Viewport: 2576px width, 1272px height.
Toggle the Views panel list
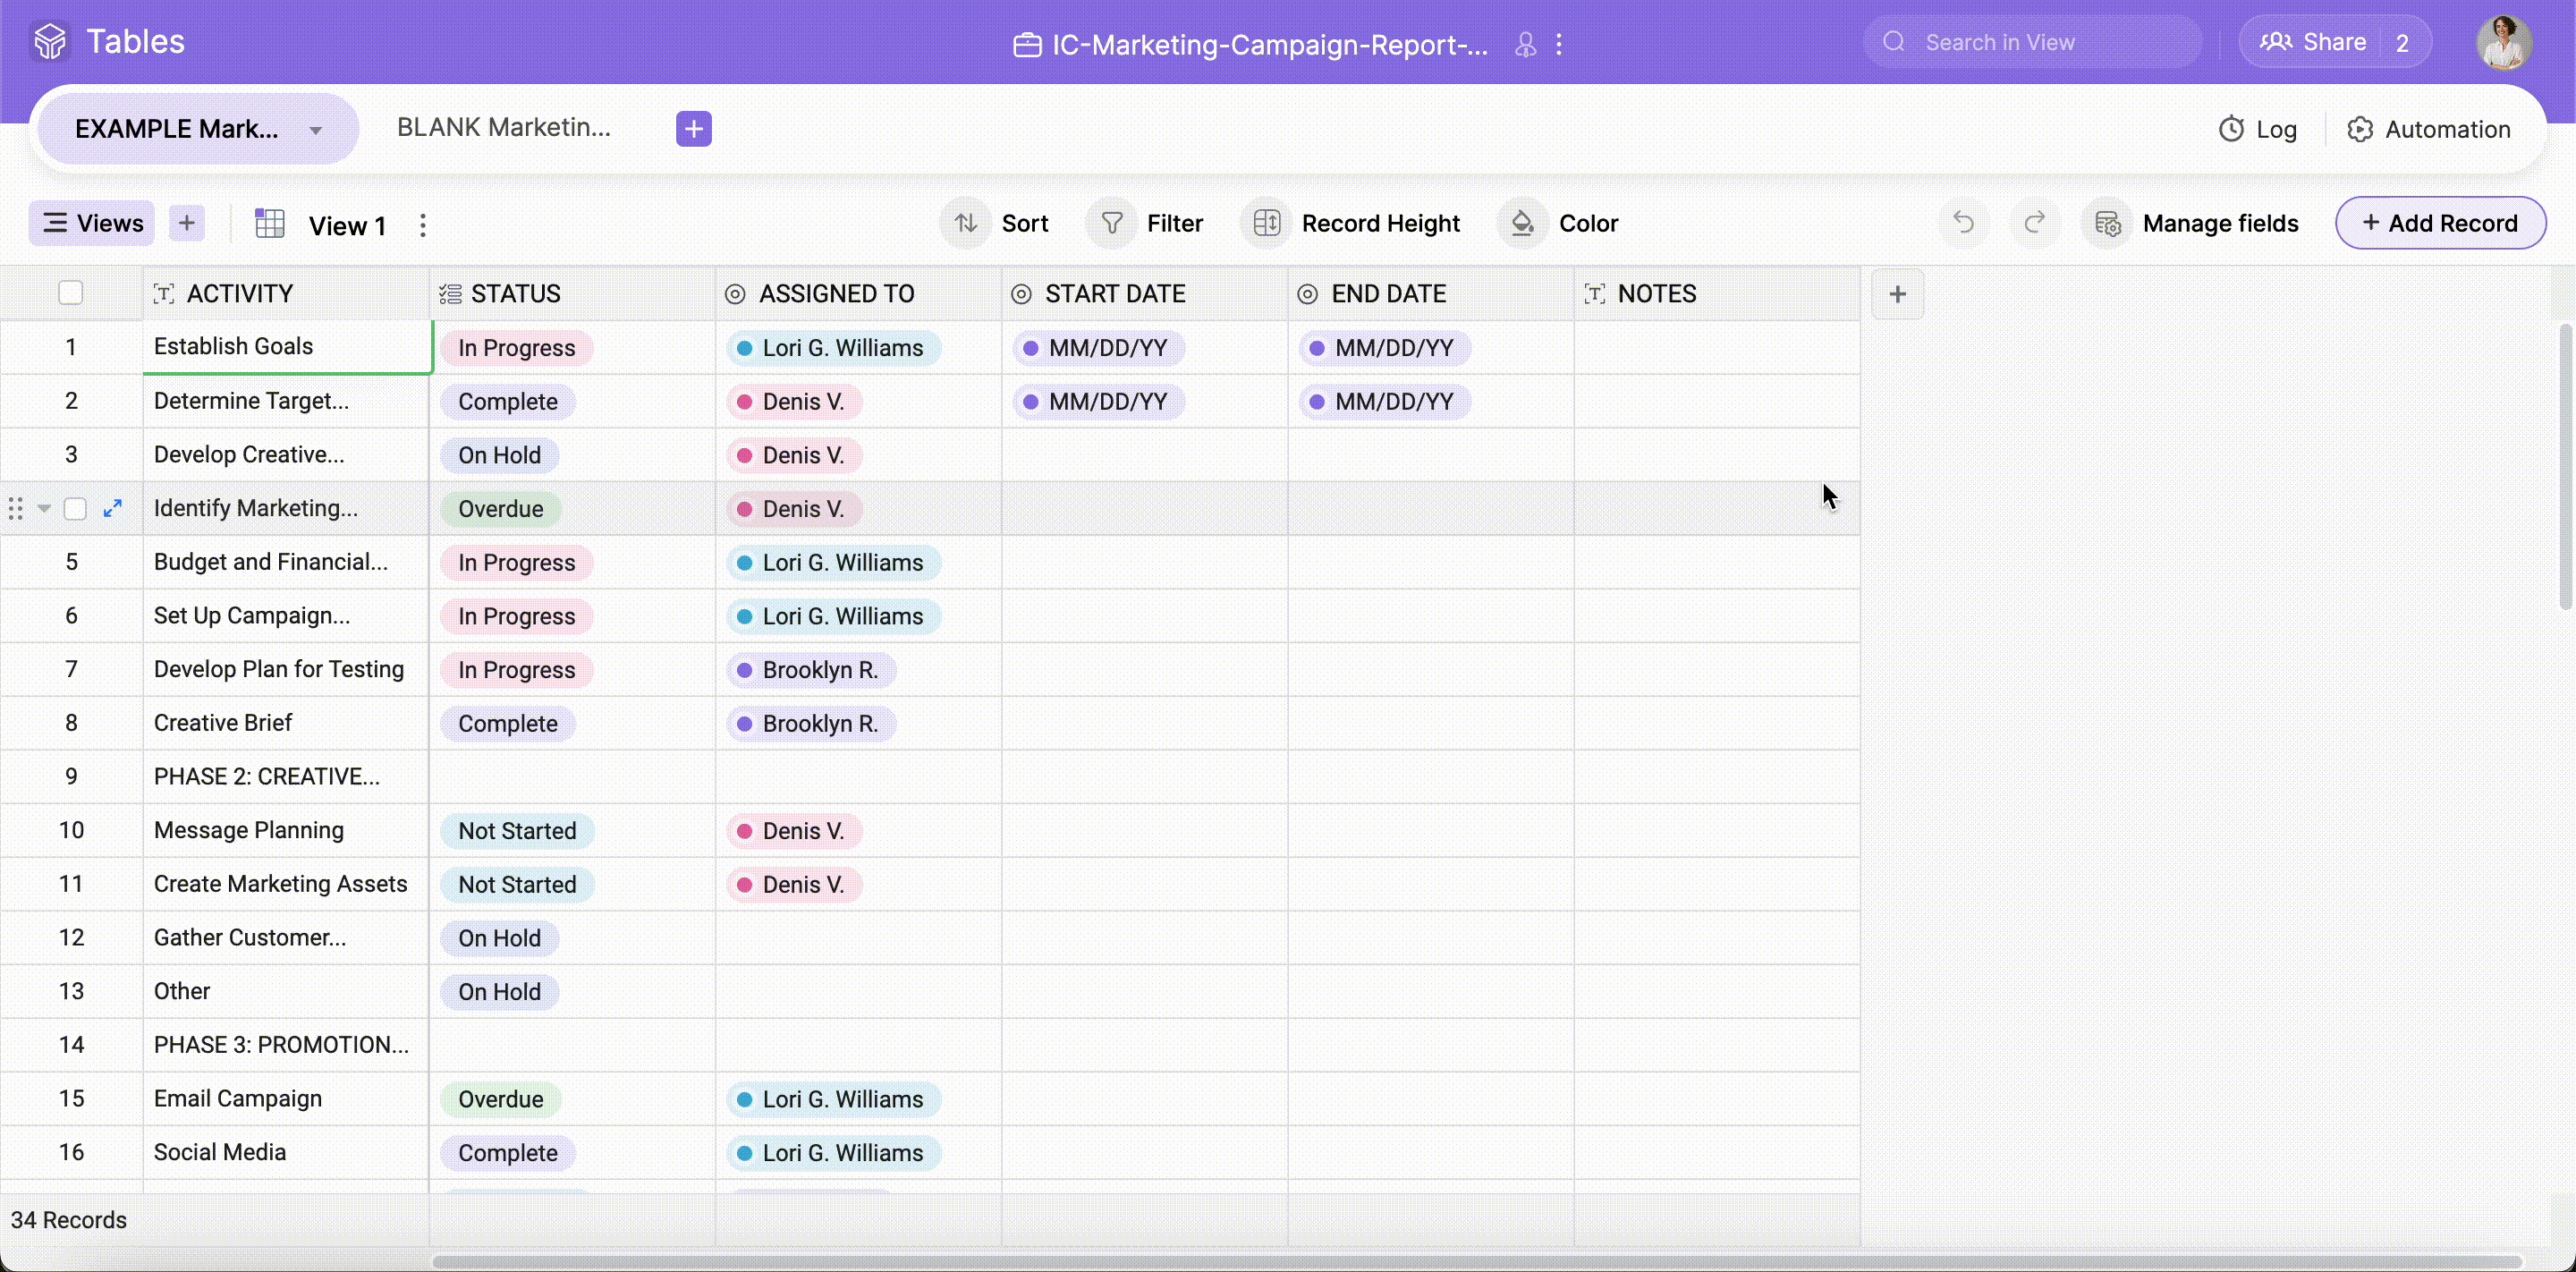click(92, 223)
